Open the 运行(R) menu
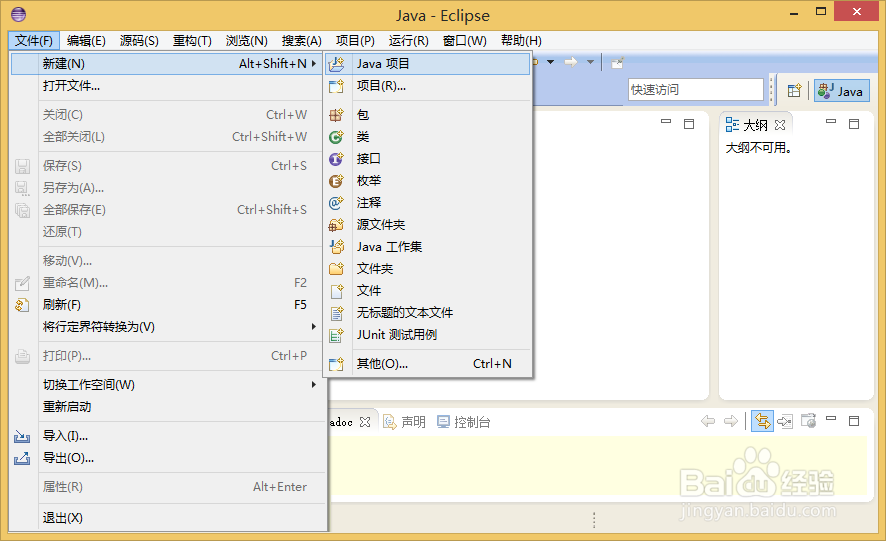The image size is (886, 541). (x=409, y=41)
